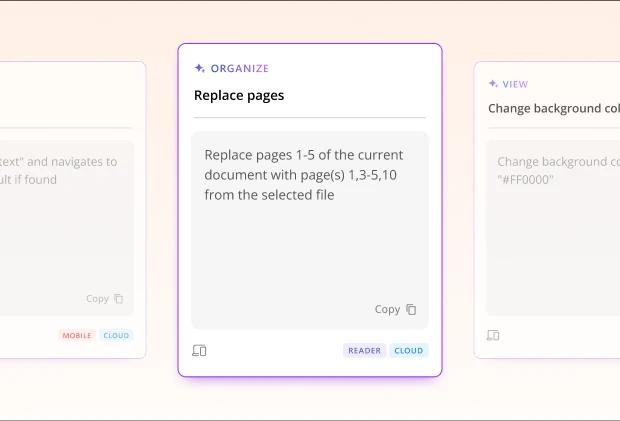Click the ORGANIZE category label
The height and width of the screenshot is (421, 620).
pos(239,69)
